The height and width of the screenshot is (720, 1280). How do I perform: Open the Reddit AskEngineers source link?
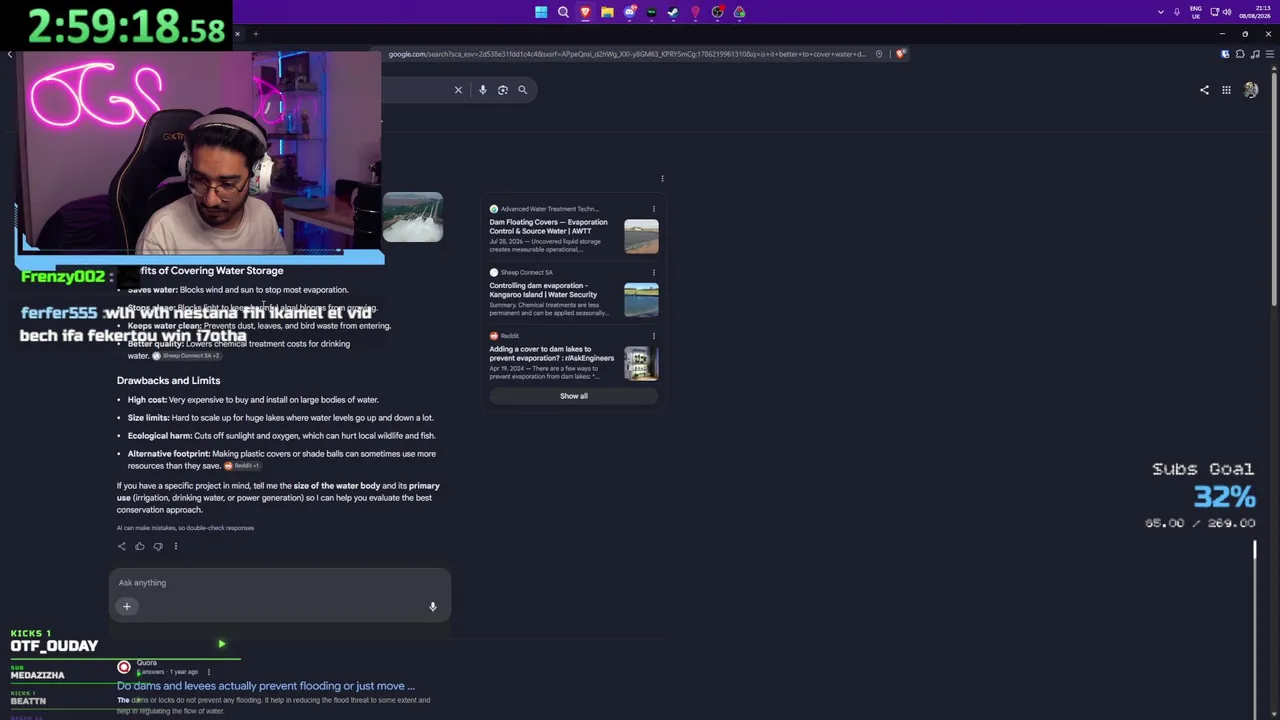[x=552, y=354]
